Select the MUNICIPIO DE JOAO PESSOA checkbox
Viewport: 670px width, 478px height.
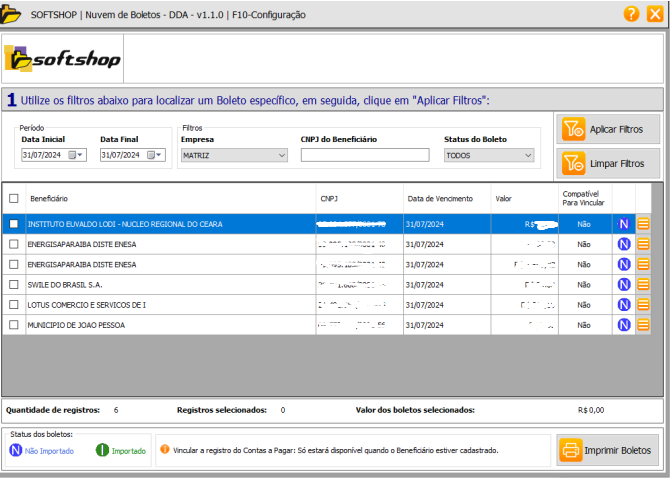tap(14, 325)
